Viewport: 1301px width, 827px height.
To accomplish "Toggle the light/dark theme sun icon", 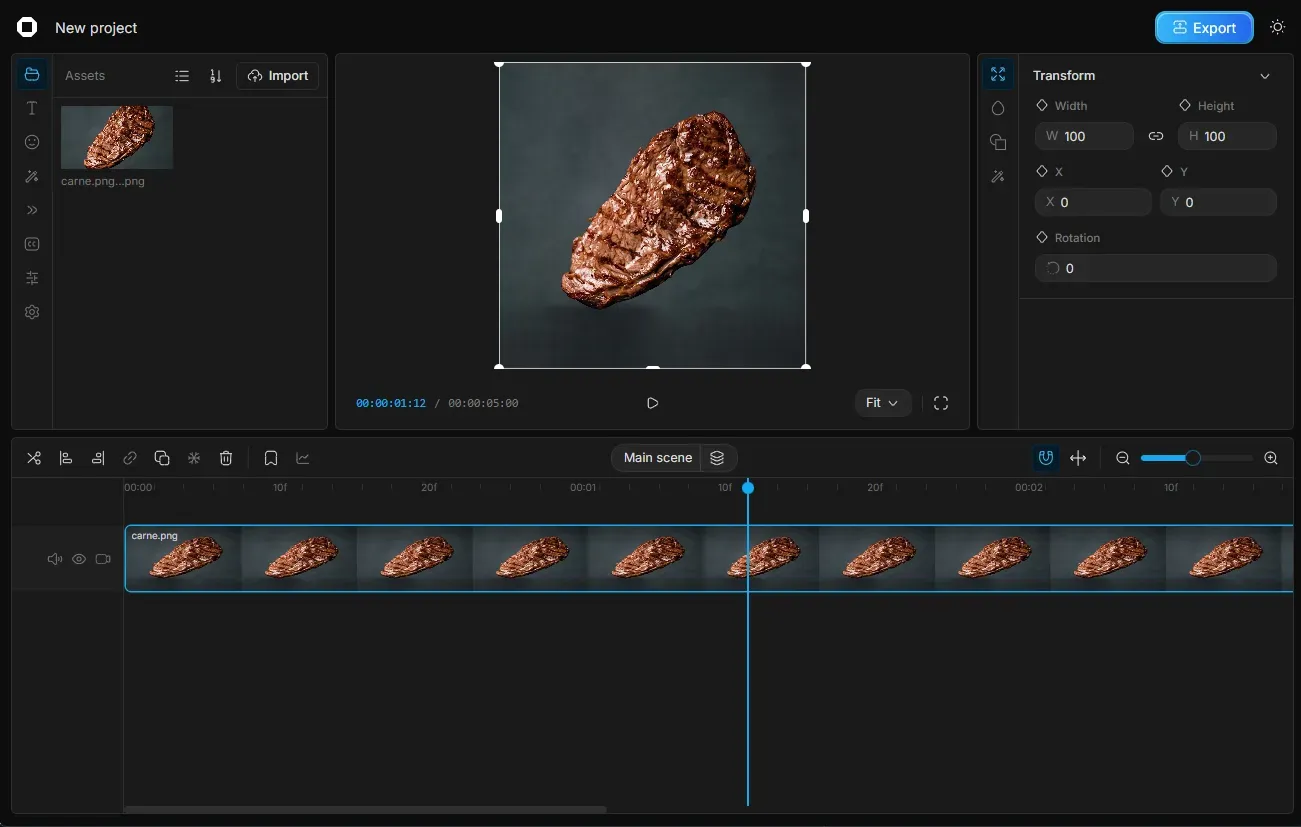I will (1277, 28).
